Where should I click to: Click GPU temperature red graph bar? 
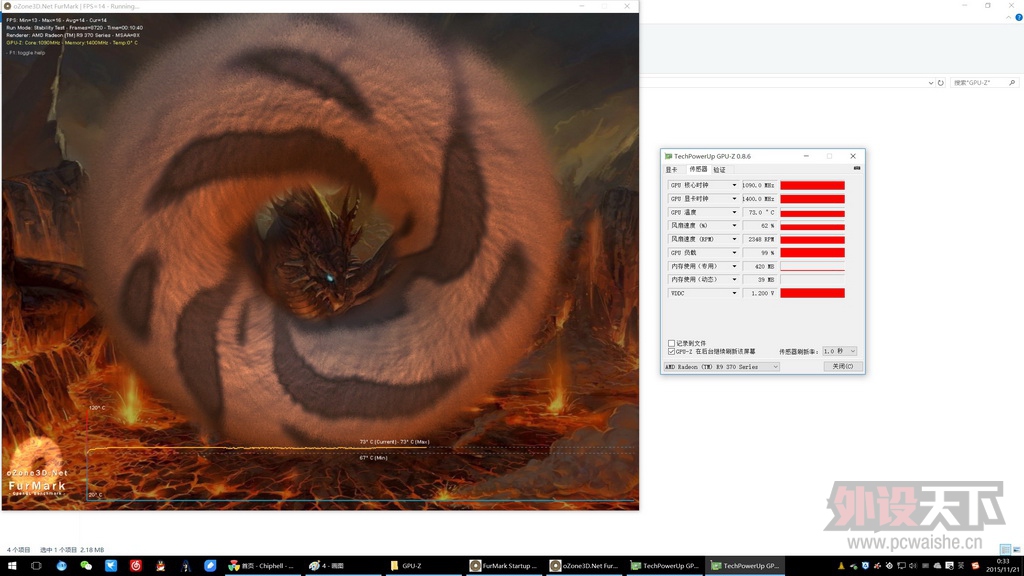click(812, 213)
